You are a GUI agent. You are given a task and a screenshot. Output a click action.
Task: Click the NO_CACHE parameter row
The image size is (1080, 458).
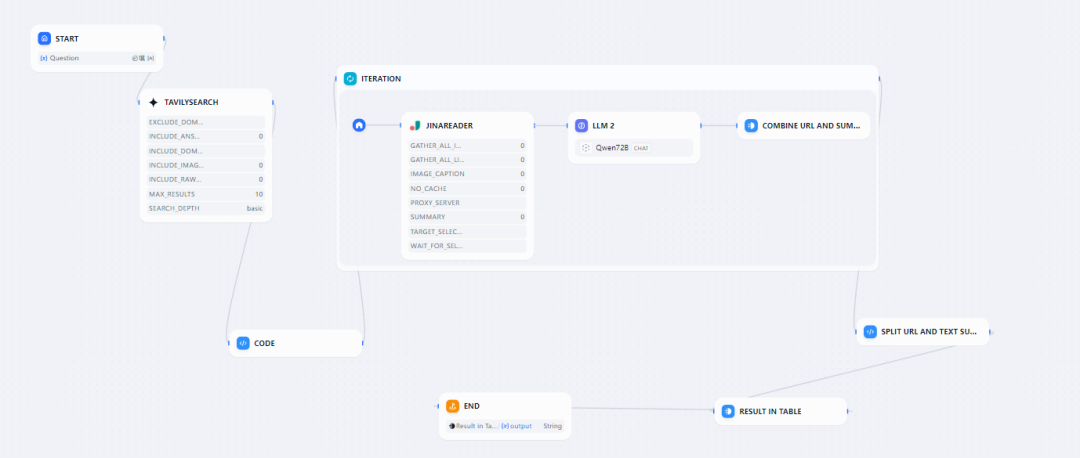[x=468, y=188]
